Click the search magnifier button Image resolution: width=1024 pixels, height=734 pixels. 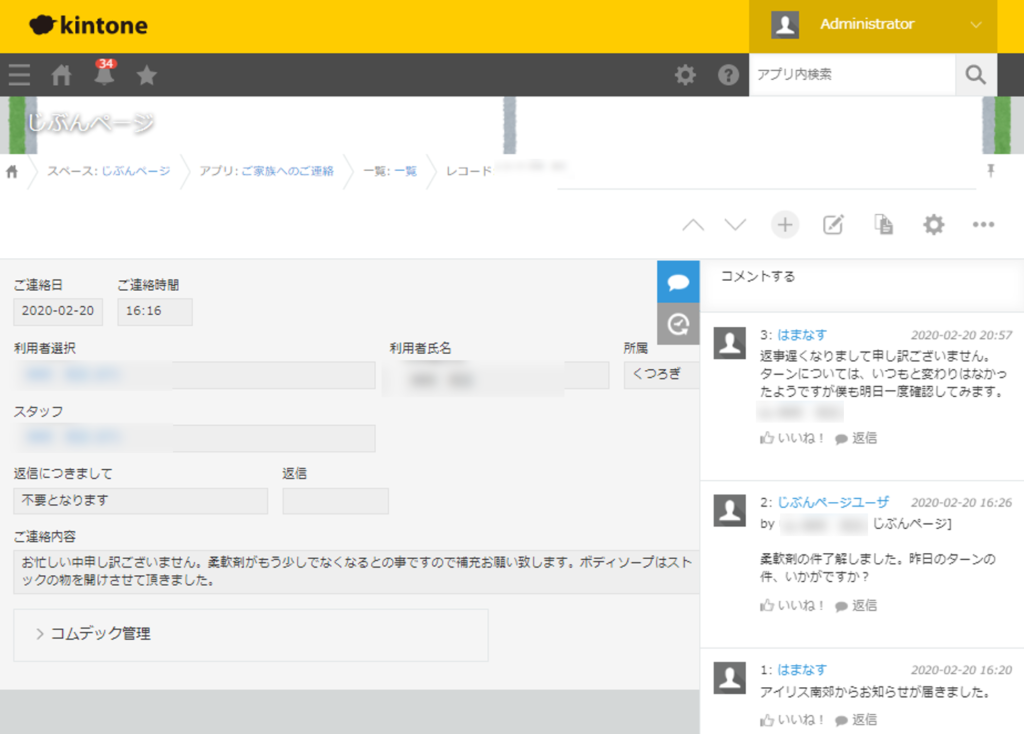click(x=976, y=75)
